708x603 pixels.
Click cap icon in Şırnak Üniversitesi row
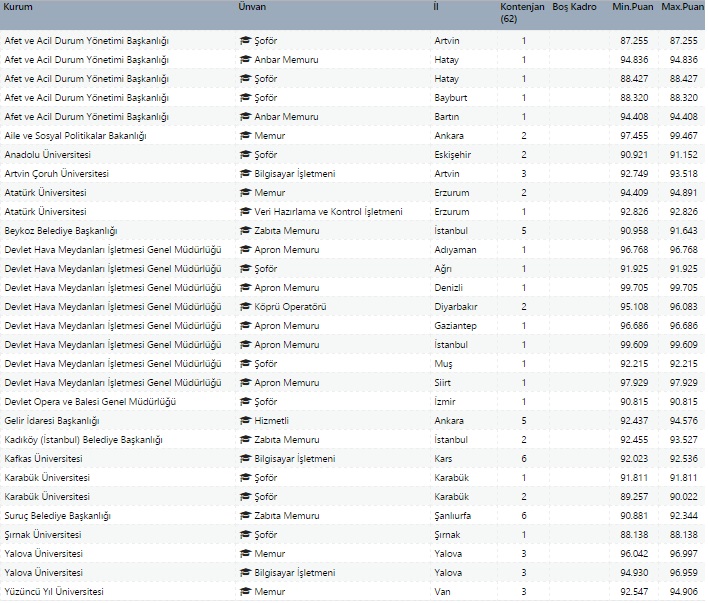245,535
